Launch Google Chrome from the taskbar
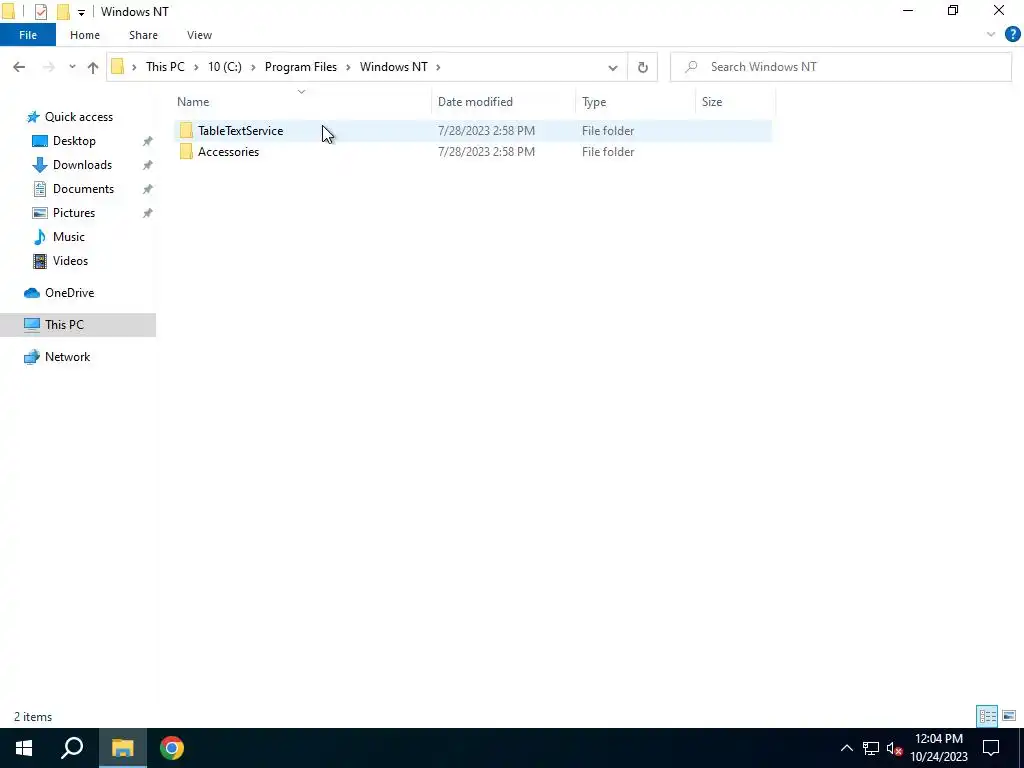This screenshot has width=1024, height=768. click(172, 748)
